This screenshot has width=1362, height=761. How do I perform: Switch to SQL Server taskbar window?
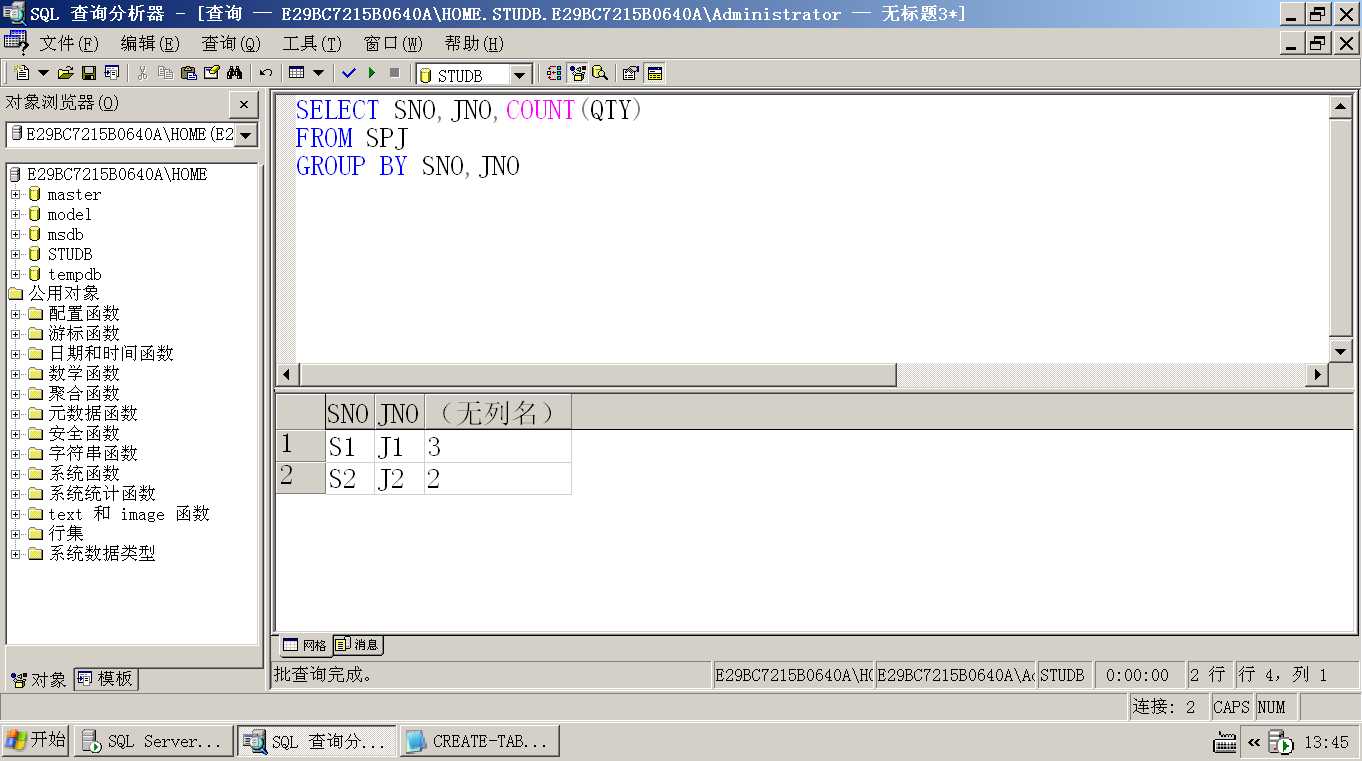click(x=154, y=741)
